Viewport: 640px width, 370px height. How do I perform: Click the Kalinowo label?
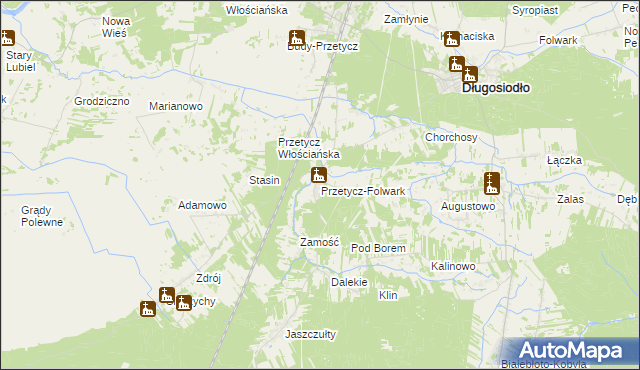[x=453, y=266]
